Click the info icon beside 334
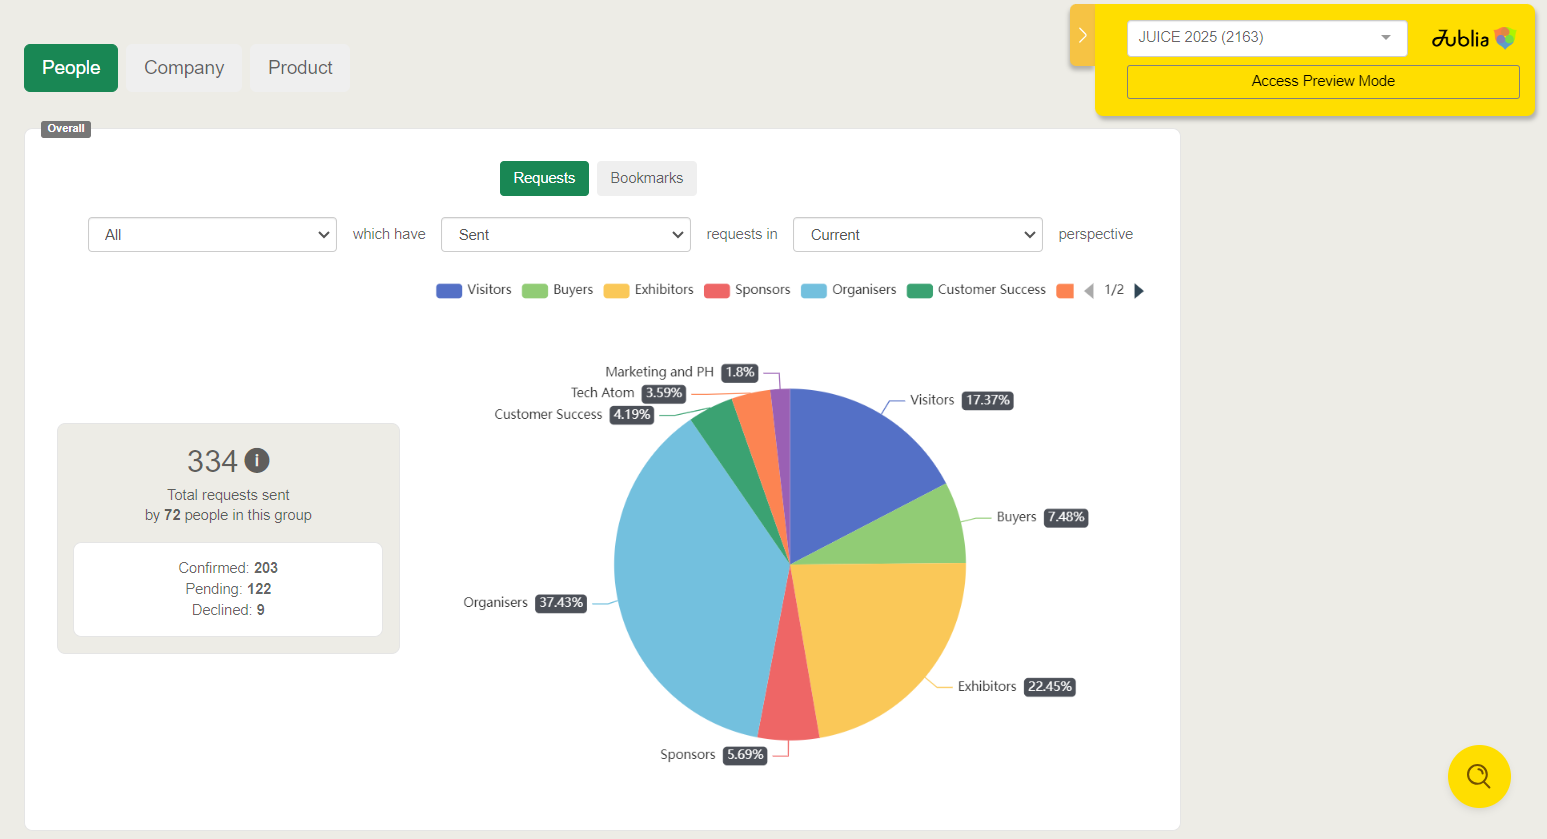The image size is (1547, 839). (257, 460)
